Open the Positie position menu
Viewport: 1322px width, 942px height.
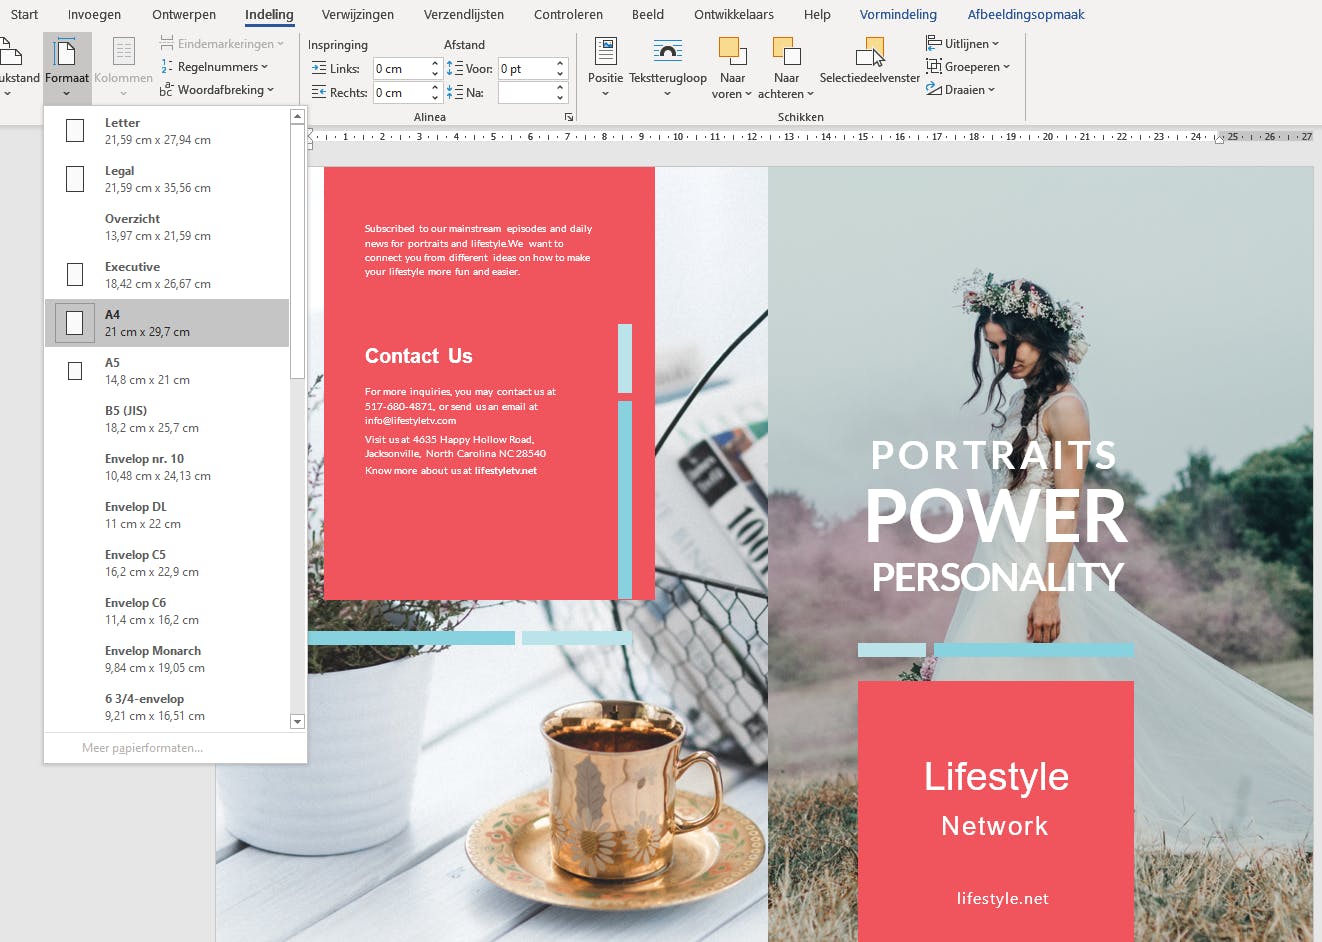[605, 67]
